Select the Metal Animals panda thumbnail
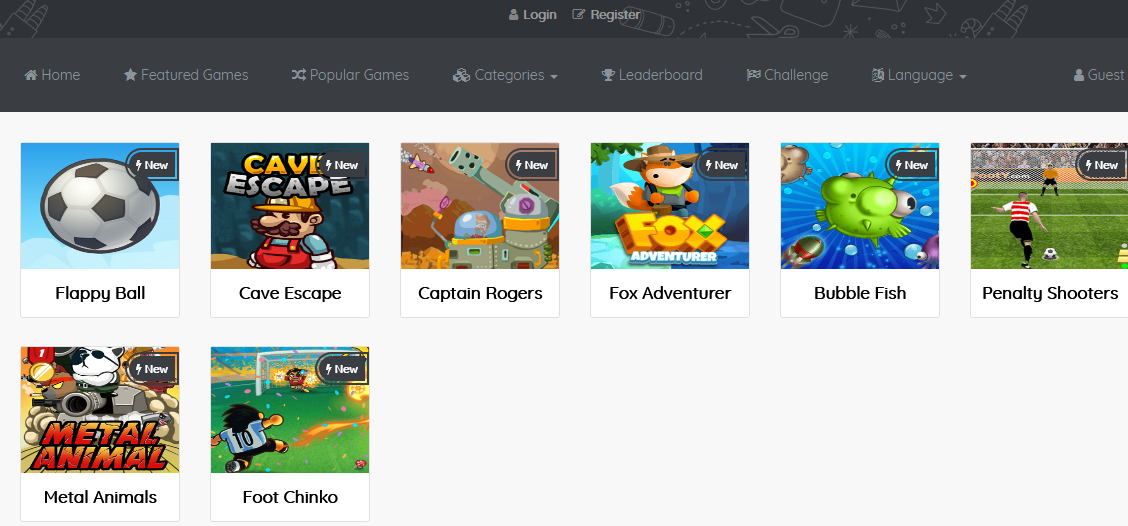 coord(100,410)
